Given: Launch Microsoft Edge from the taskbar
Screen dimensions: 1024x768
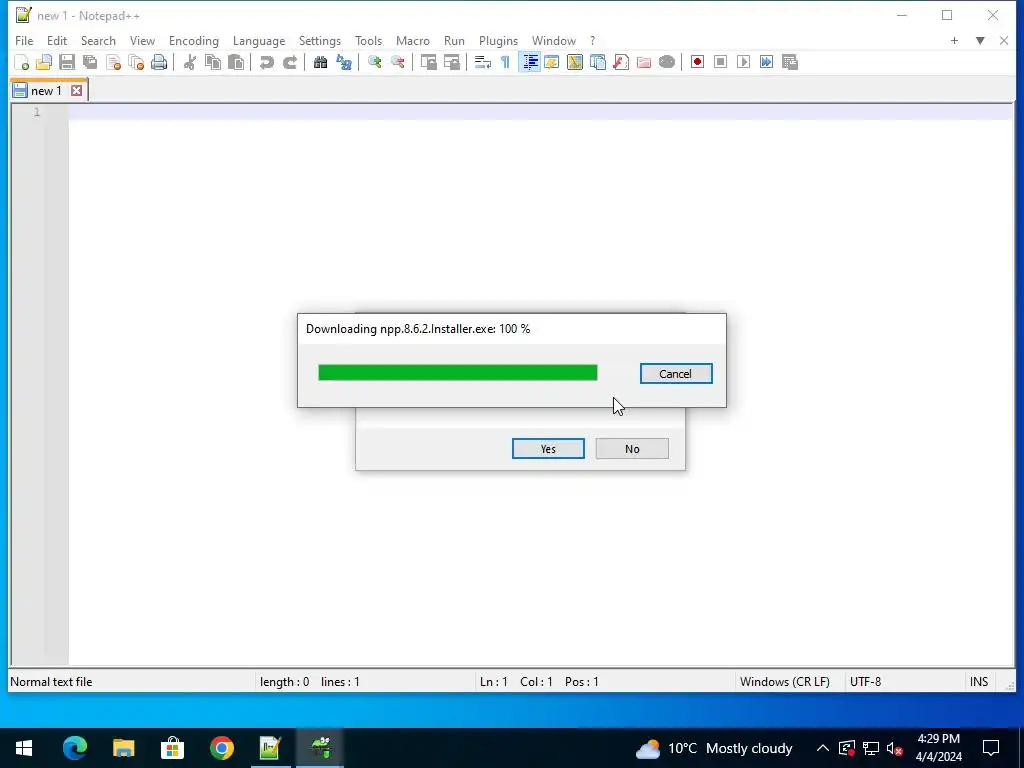Looking at the screenshot, I should (74, 748).
